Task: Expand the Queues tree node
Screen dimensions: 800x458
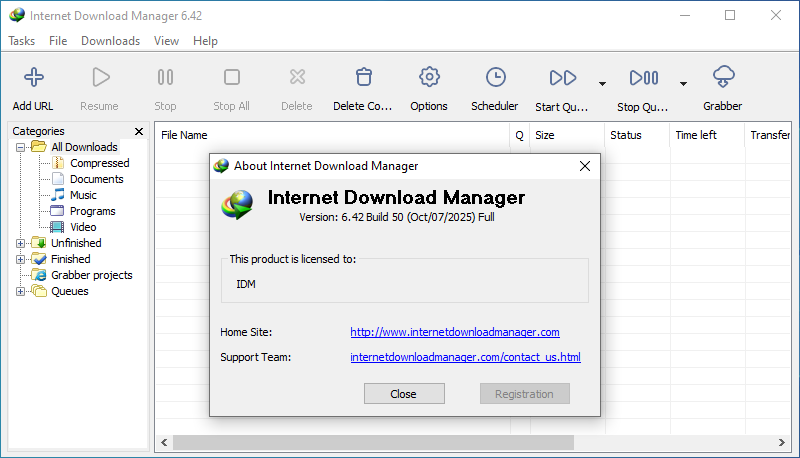Action: point(20,291)
